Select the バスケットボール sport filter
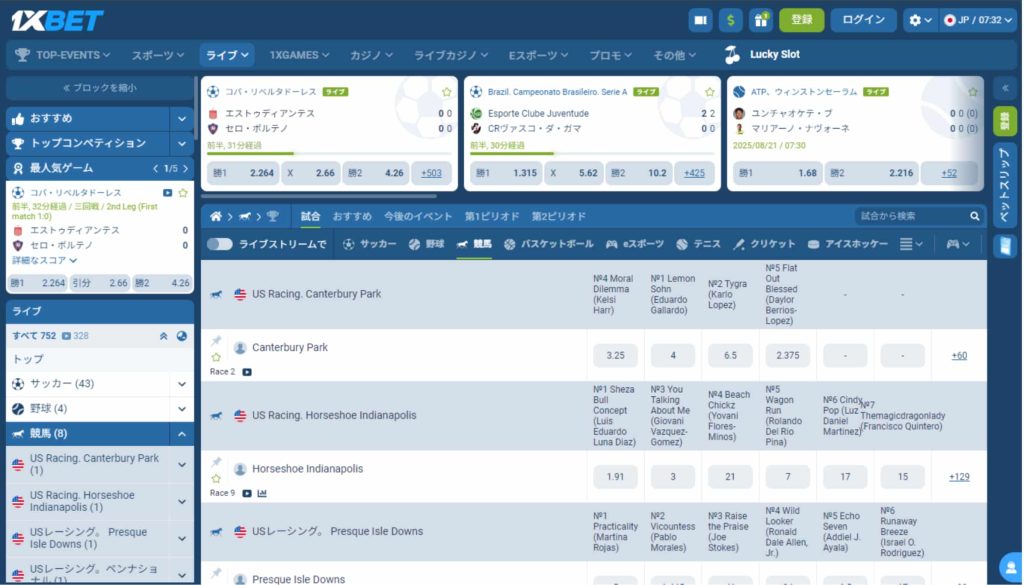 [x=549, y=244]
